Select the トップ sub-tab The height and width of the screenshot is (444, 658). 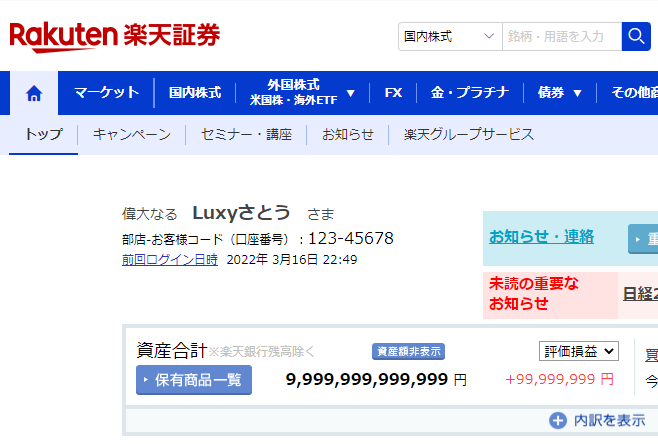coord(44,135)
